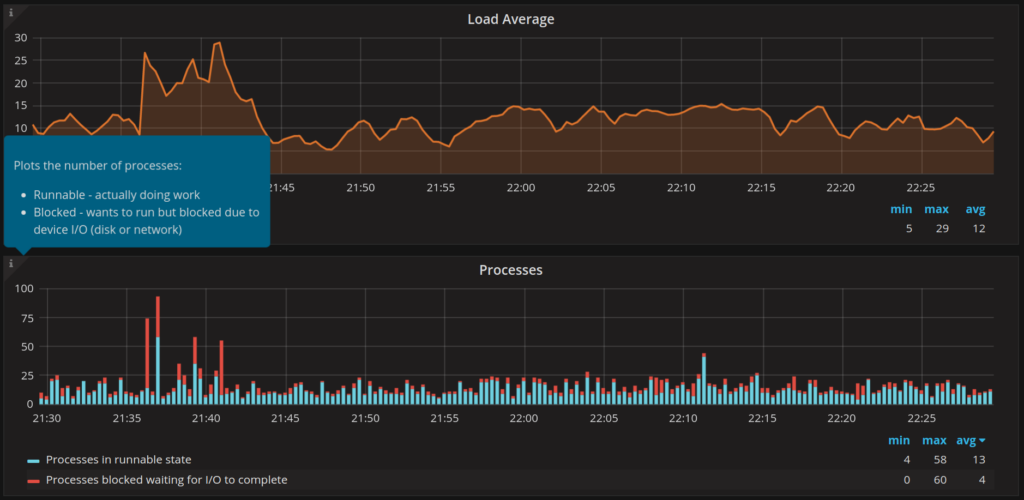Click the Load Average max value 29

(942, 228)
